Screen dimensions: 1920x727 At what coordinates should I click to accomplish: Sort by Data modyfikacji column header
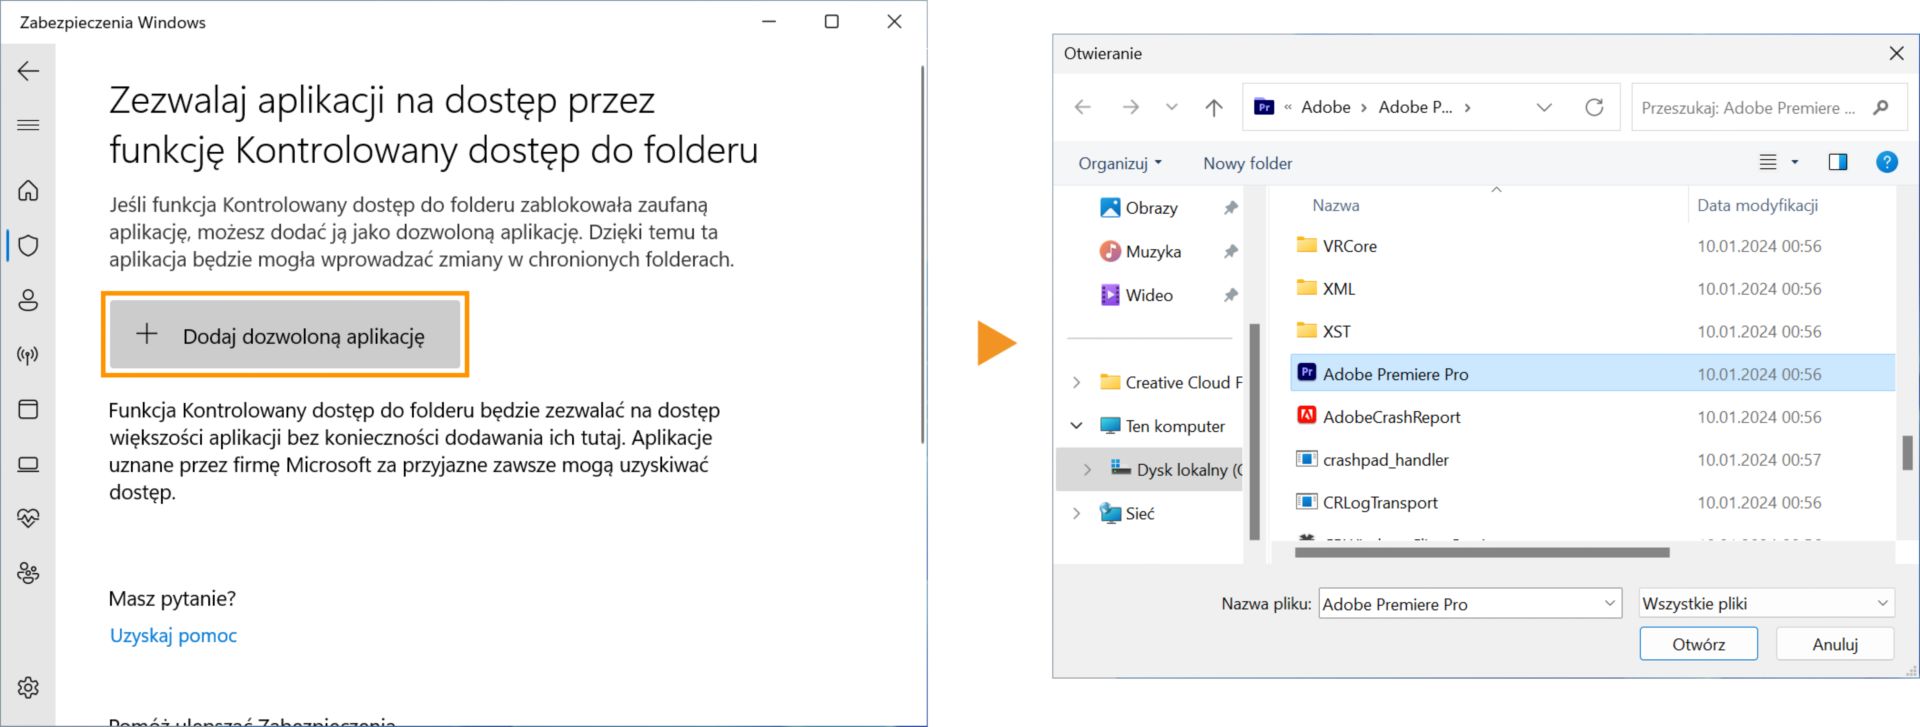1757,205
